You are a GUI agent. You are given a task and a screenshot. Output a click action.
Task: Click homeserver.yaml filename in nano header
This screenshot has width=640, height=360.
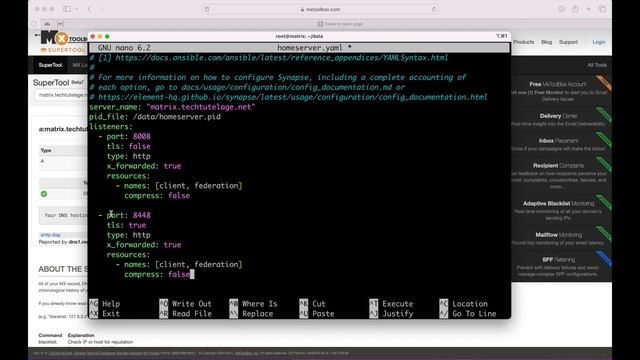click(x=310, y=48)
